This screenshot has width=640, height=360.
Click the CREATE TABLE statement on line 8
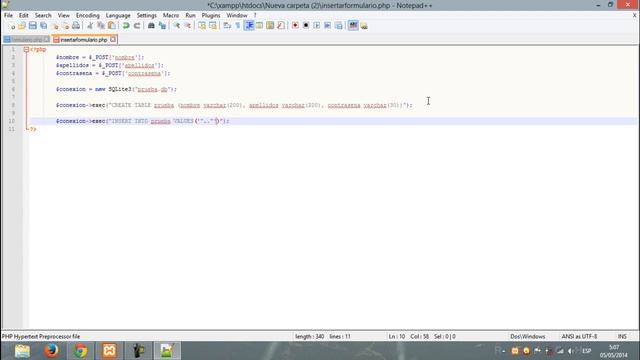point(234,105)
